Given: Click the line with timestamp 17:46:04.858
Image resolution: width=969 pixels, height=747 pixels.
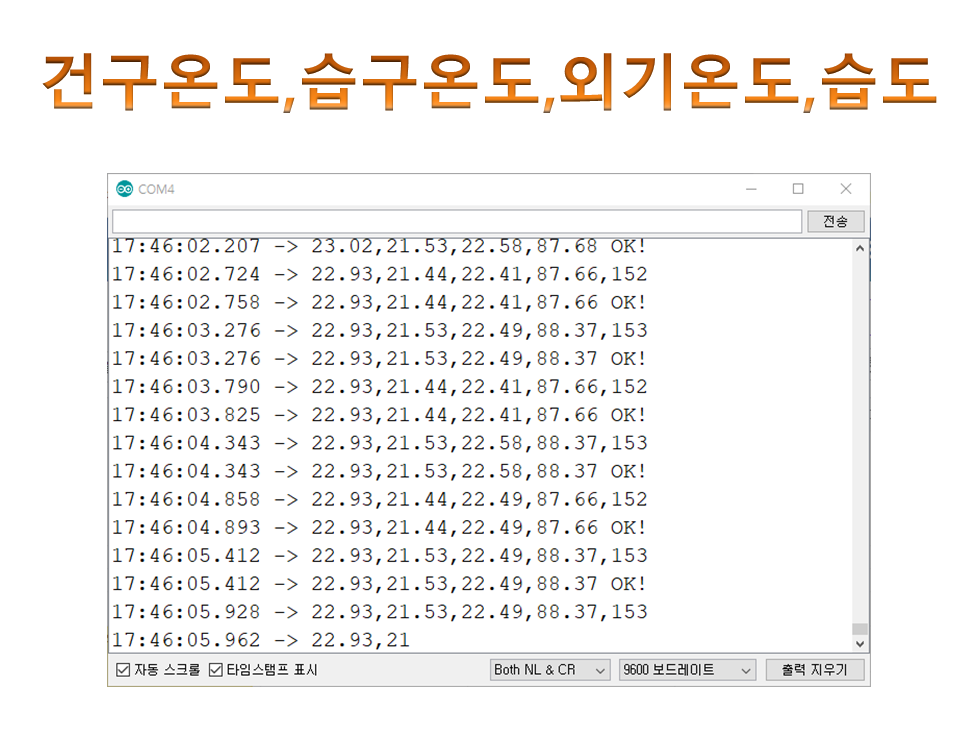Looking at the screenshot, I should pyautogui.click(x=379, y=499).
